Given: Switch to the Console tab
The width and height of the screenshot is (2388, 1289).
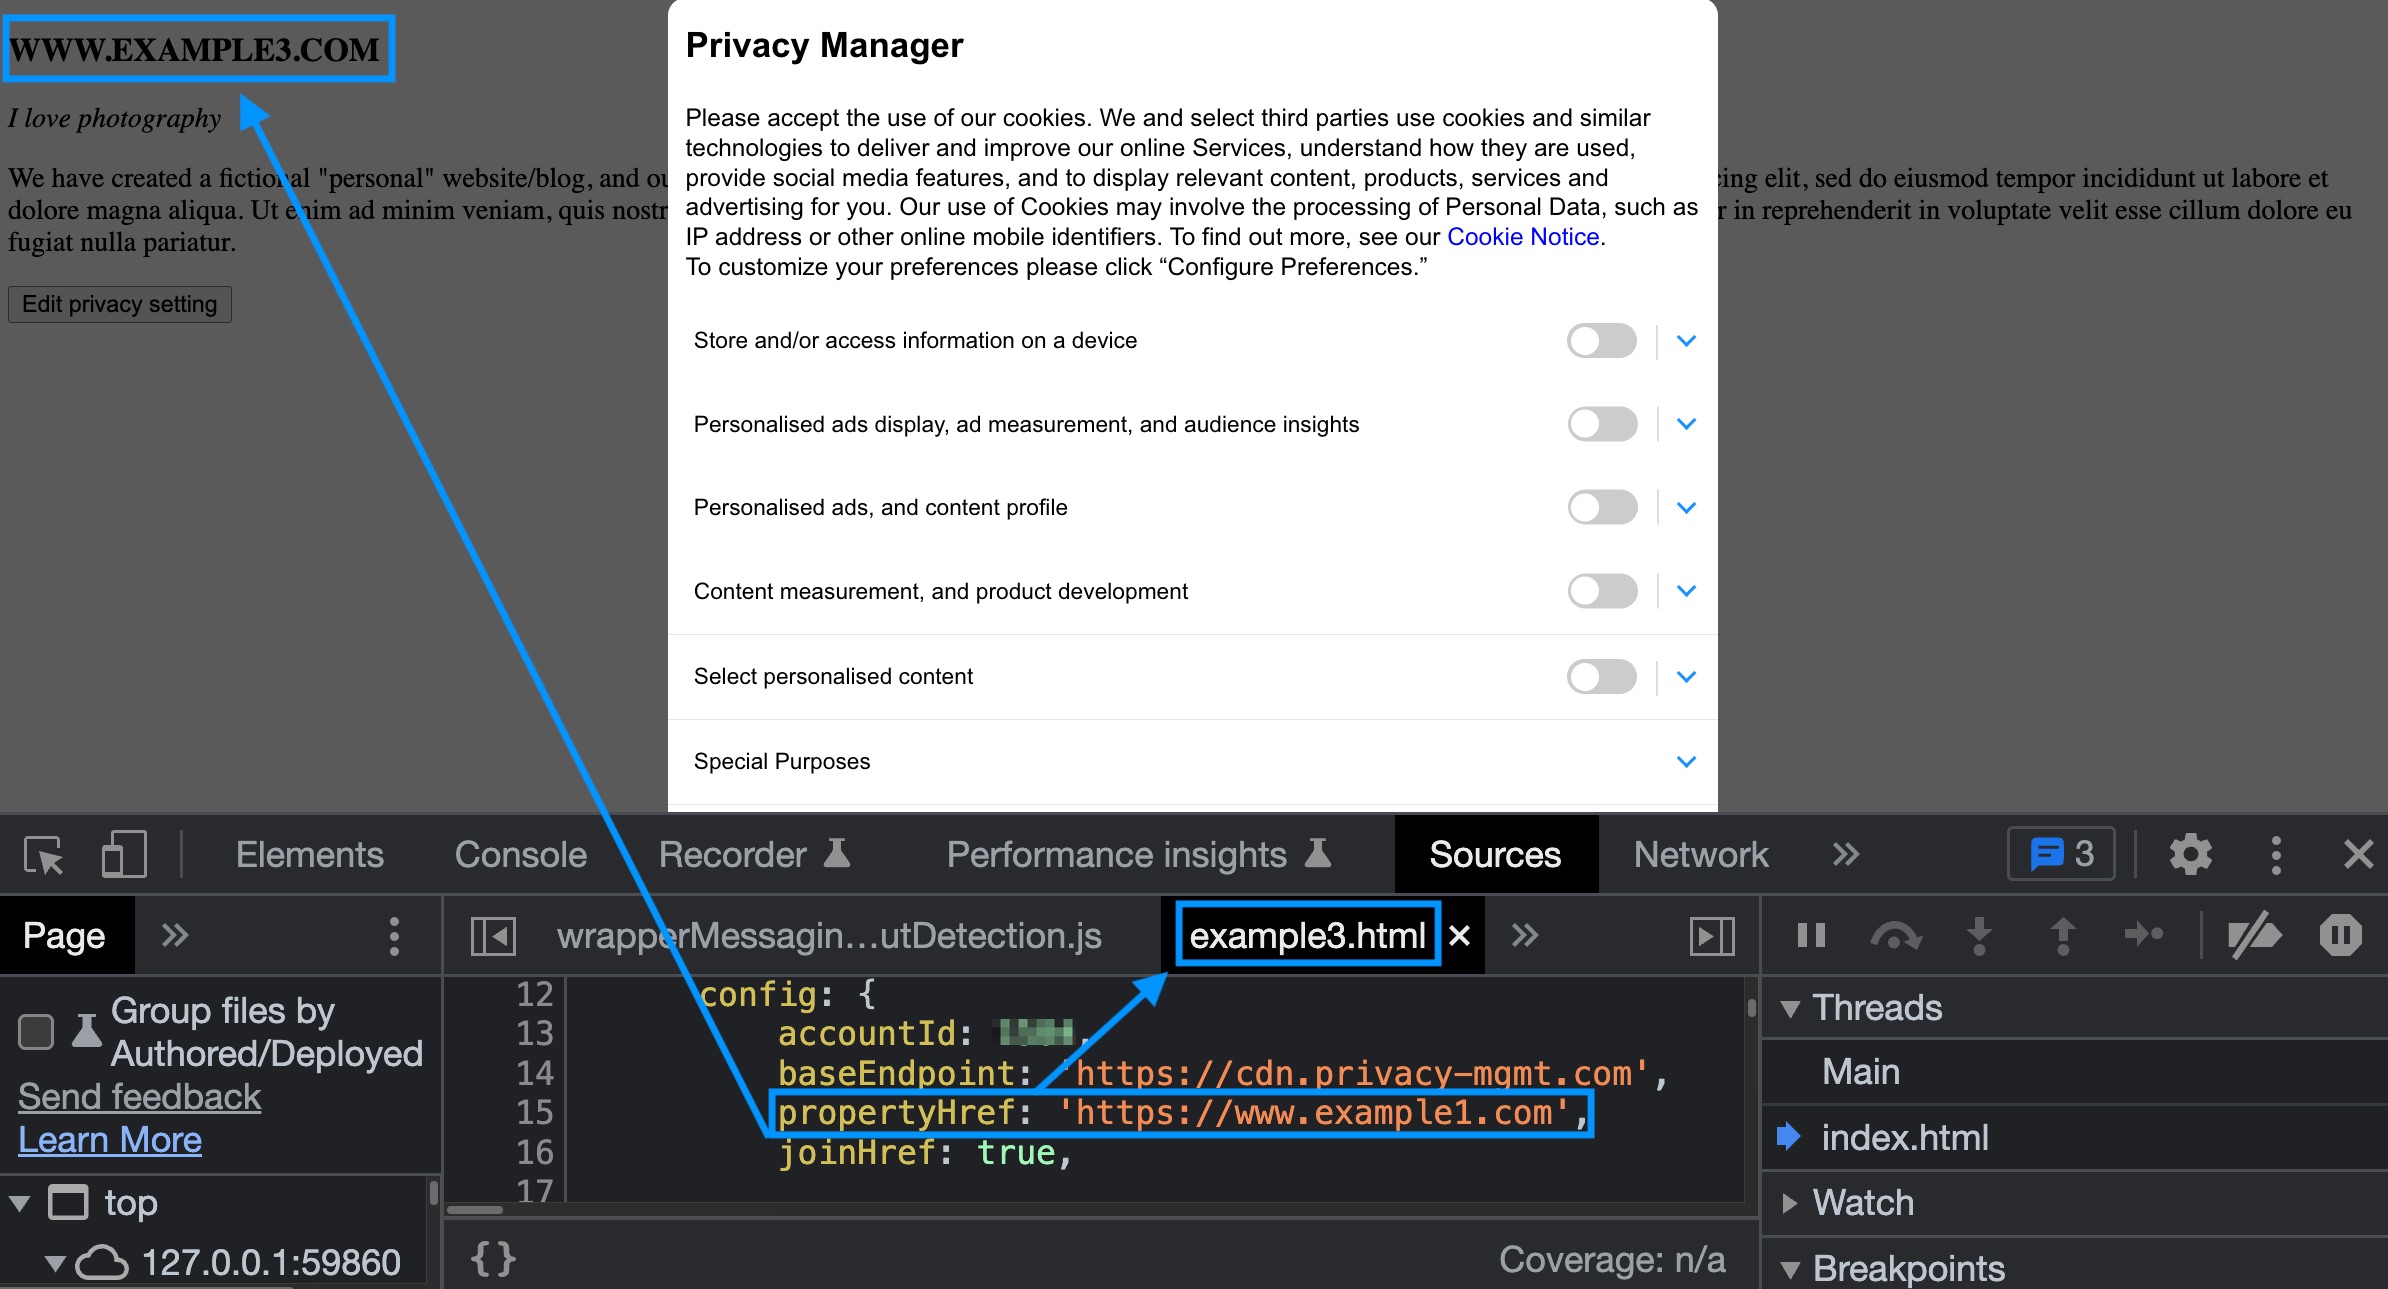Looking at the screenshot, I should (521, 855).
